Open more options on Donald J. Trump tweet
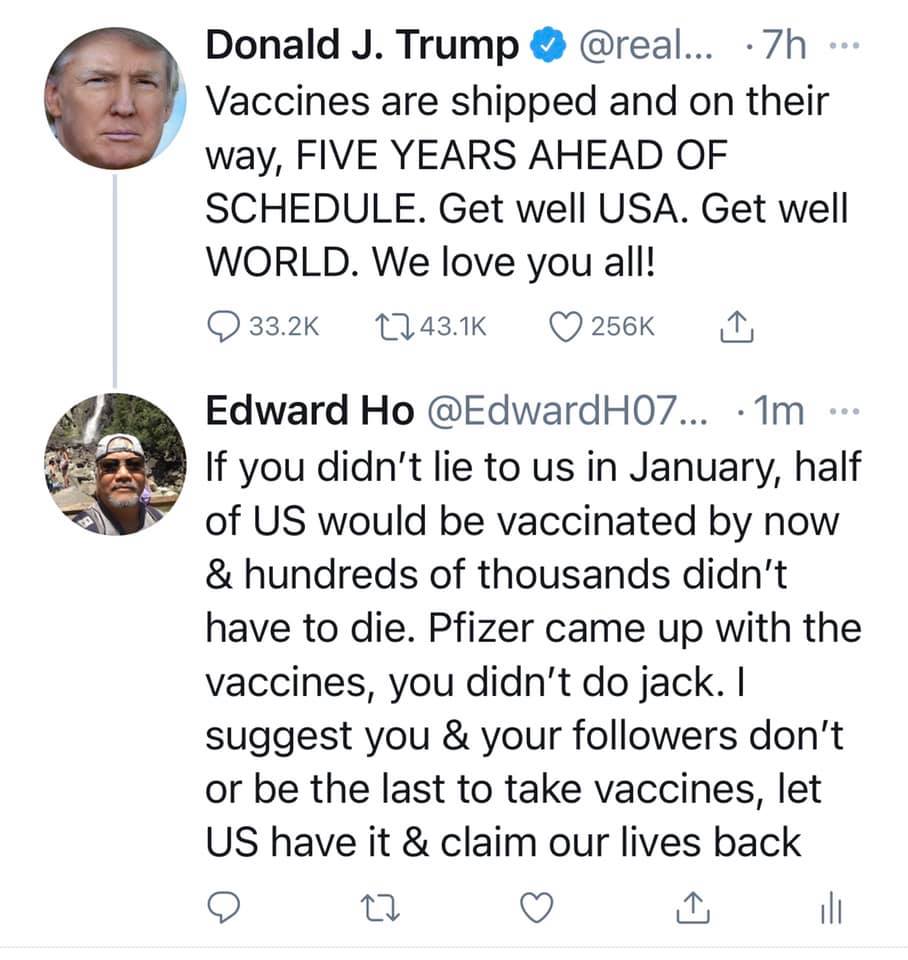The width and height of the screenshot is (908, 960). point(842,46)
